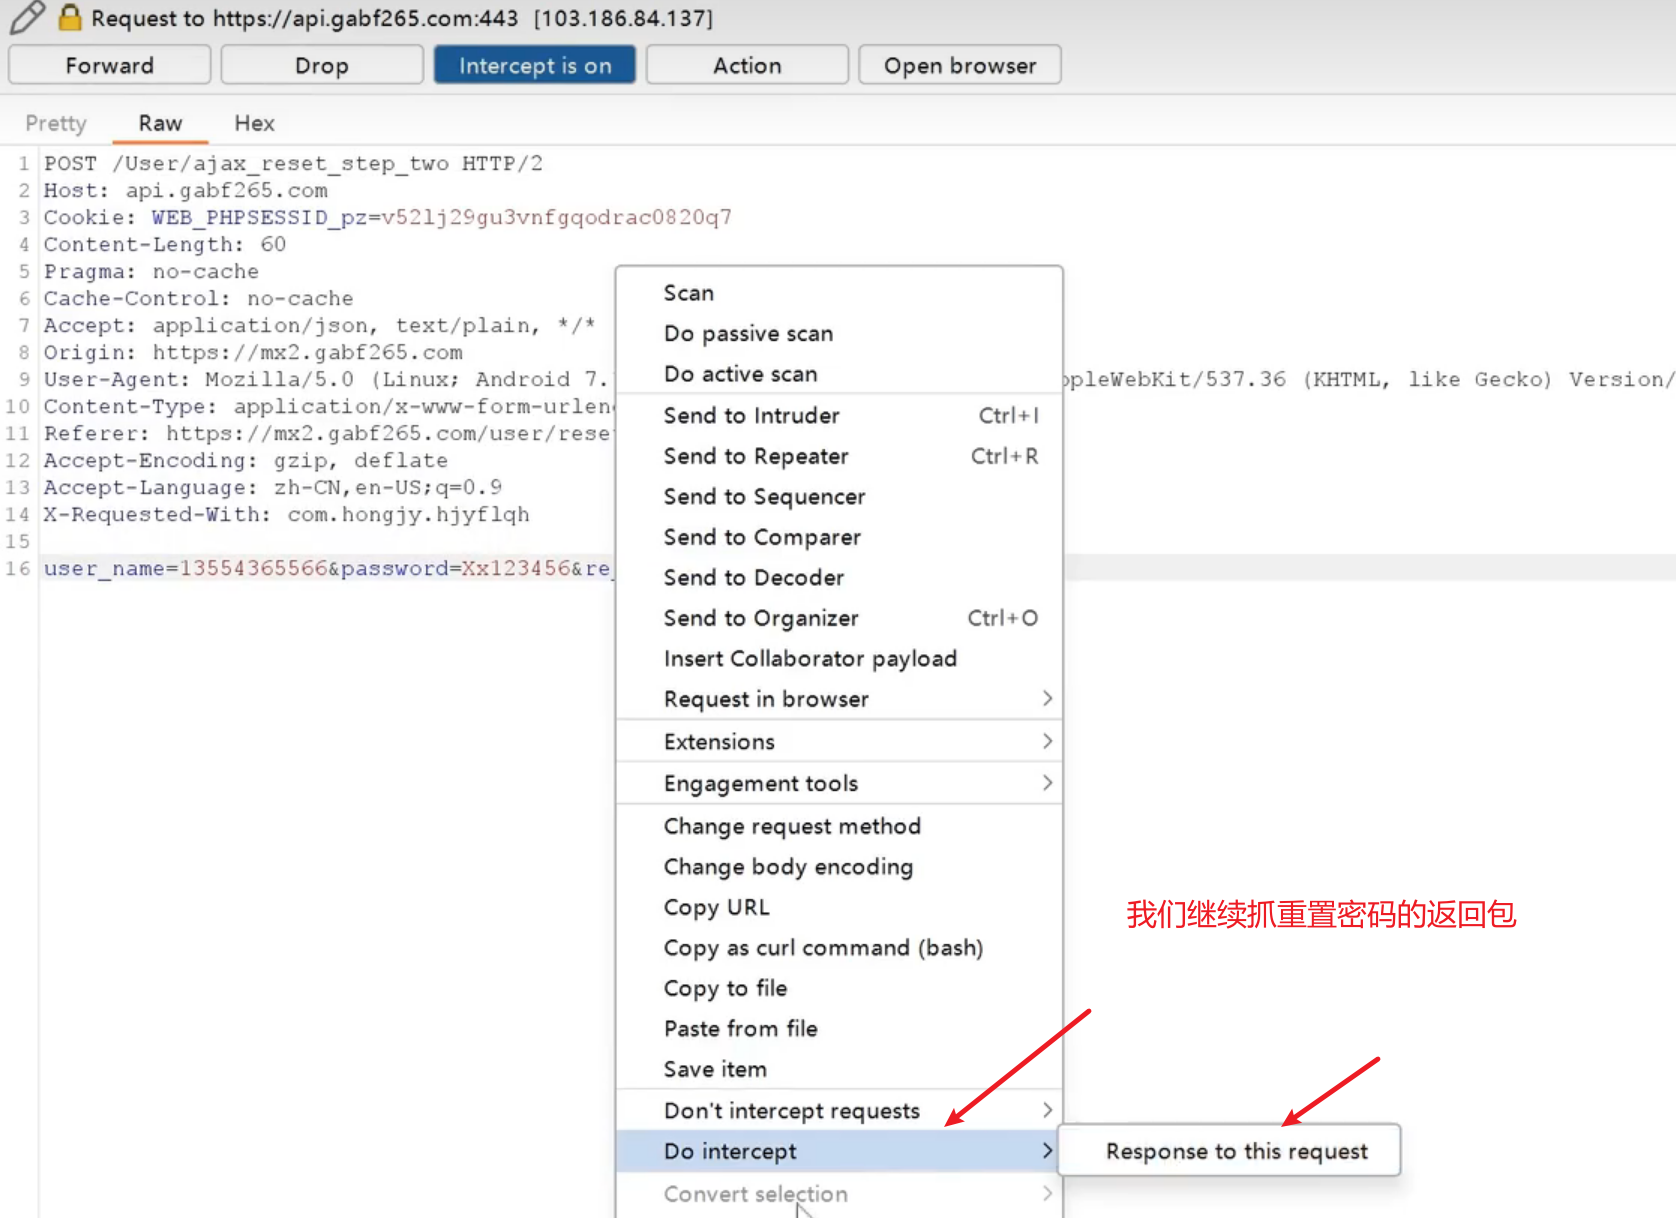Forward the intercepted request
1676x1218 pixels.
point(109,65)
